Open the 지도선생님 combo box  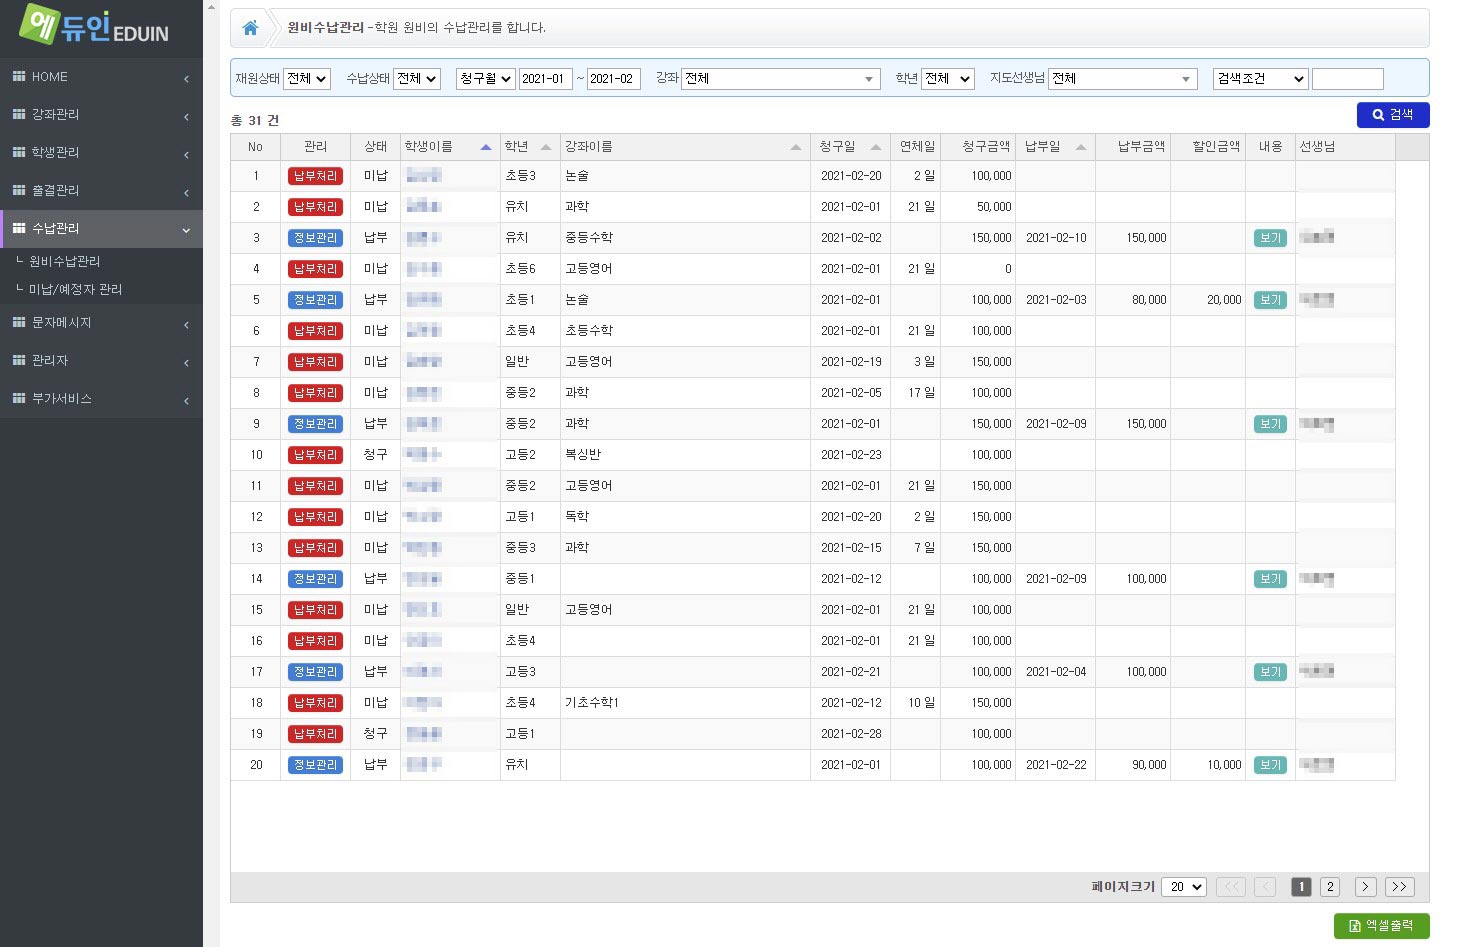click(x=1123, y=79)
